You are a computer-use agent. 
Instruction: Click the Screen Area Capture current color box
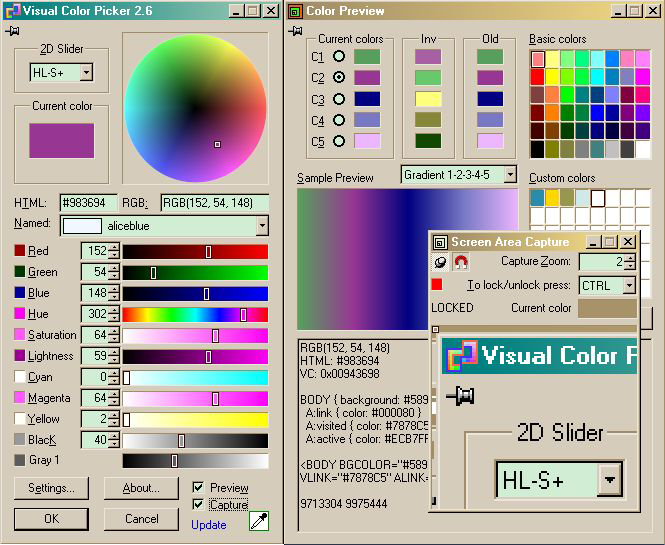607,308
